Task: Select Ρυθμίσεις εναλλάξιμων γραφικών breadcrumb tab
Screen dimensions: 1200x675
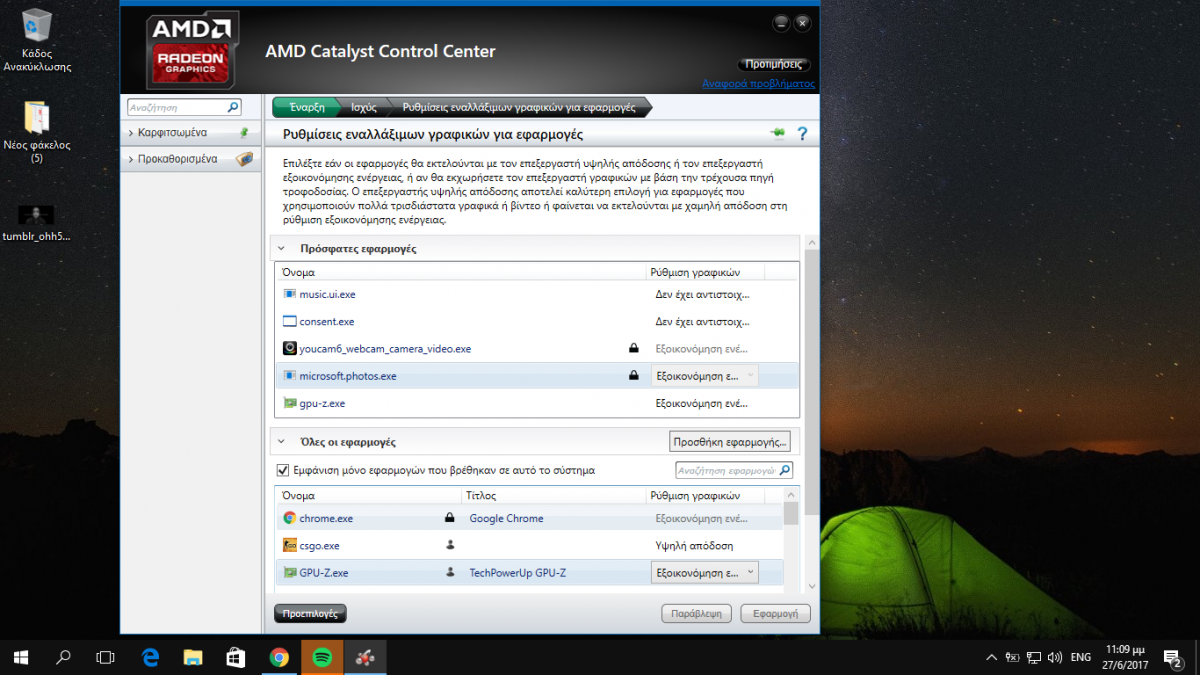Action: pos(519,107)
